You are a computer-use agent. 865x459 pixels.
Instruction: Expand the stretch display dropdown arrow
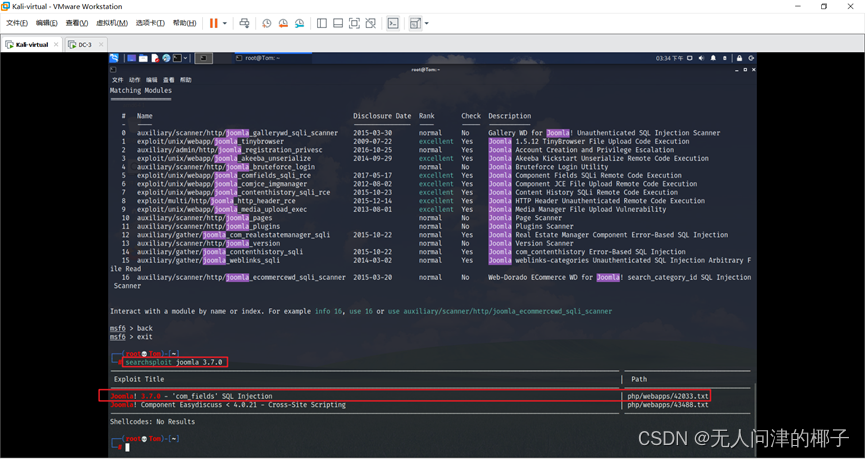[426, 23]
